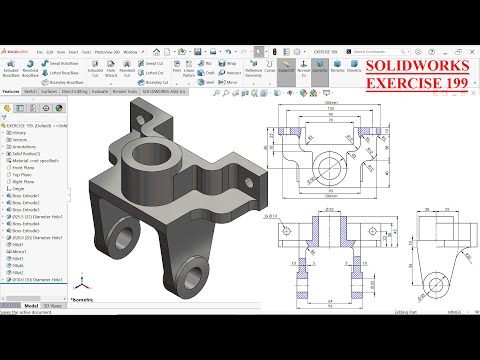The height and width of the screenshot is (360, 480).
Task: Select the Extruded Boss/Base tool
Action: click(x=11, y=69)
